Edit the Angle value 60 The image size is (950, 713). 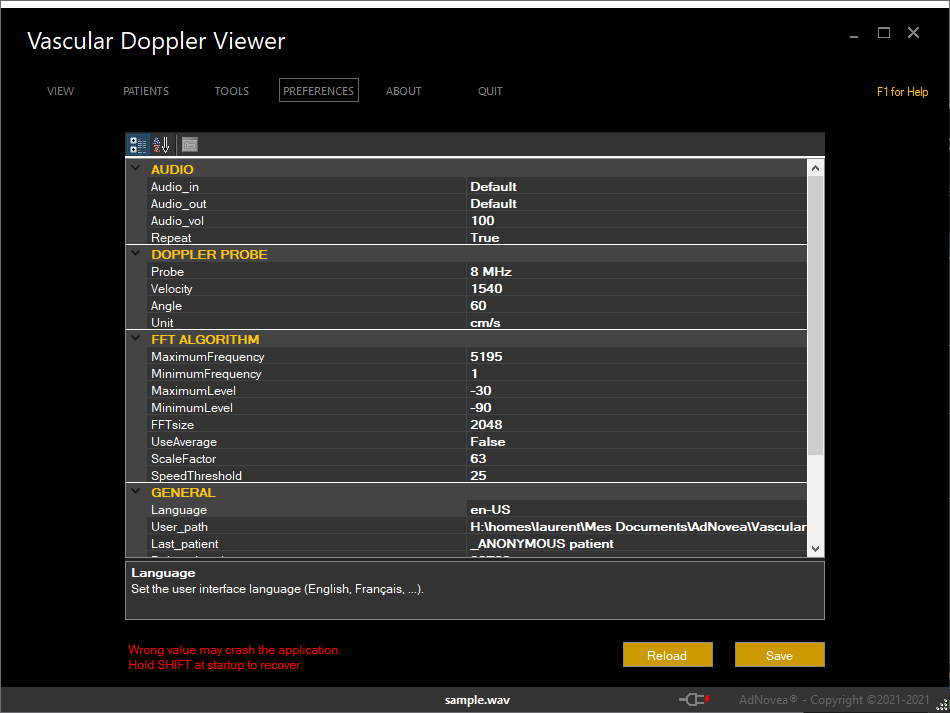coord(637,305)
